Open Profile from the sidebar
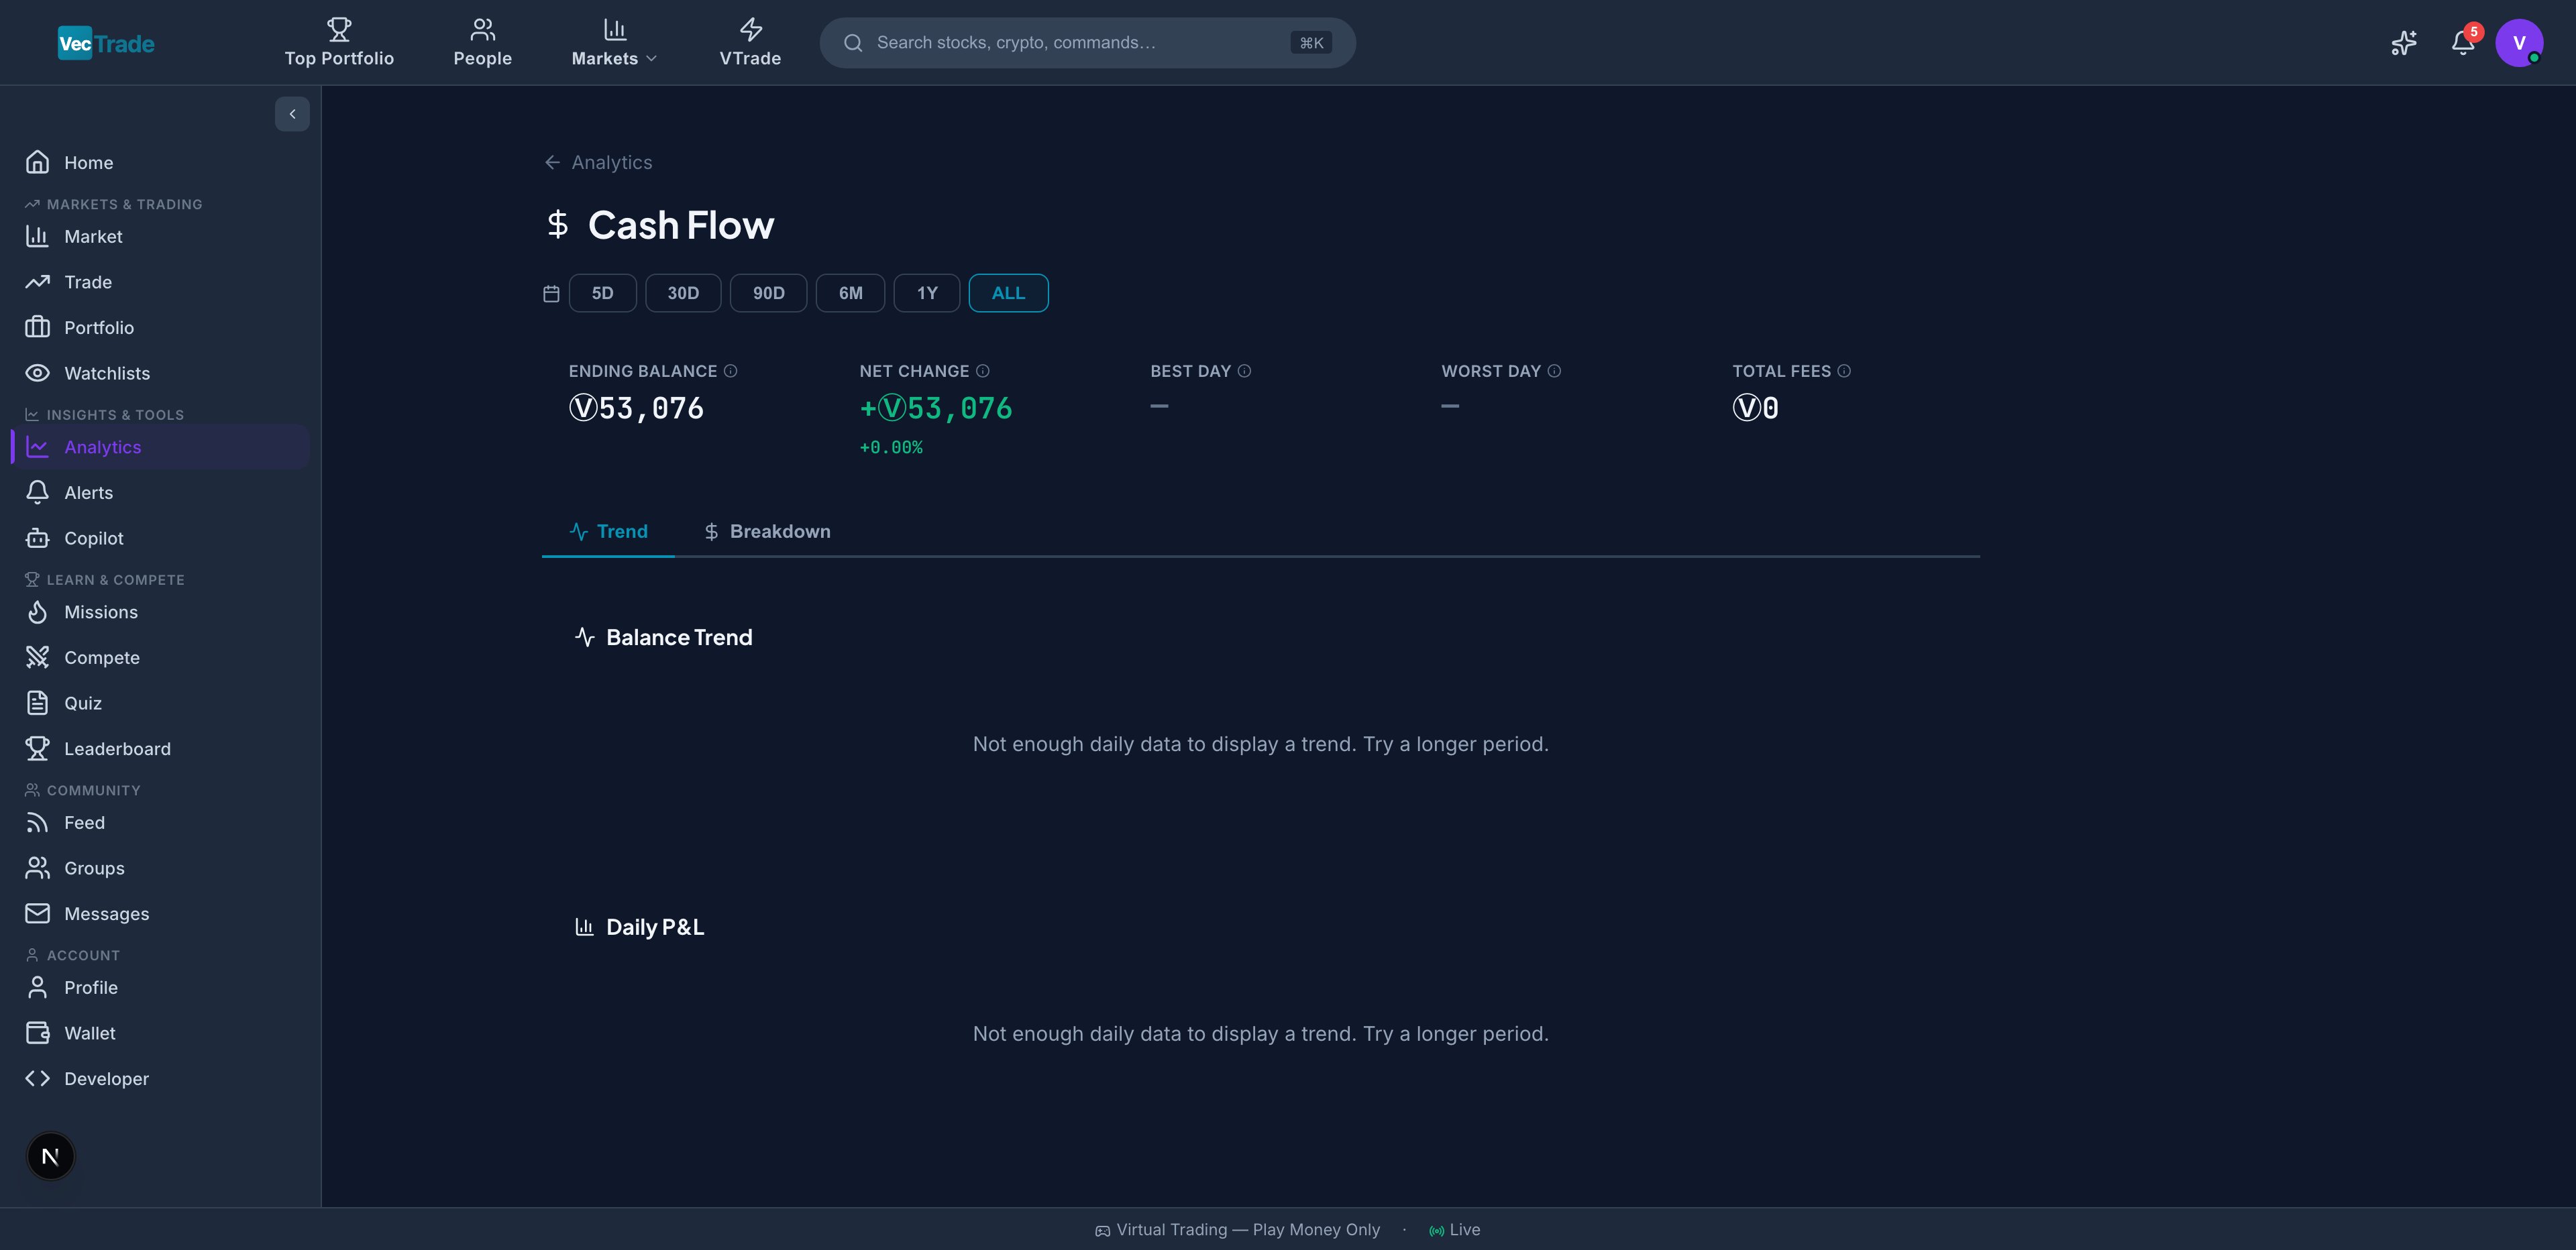Viewport: 2576px width, 1250px height. pyautogui.click(x=160, y=987)
